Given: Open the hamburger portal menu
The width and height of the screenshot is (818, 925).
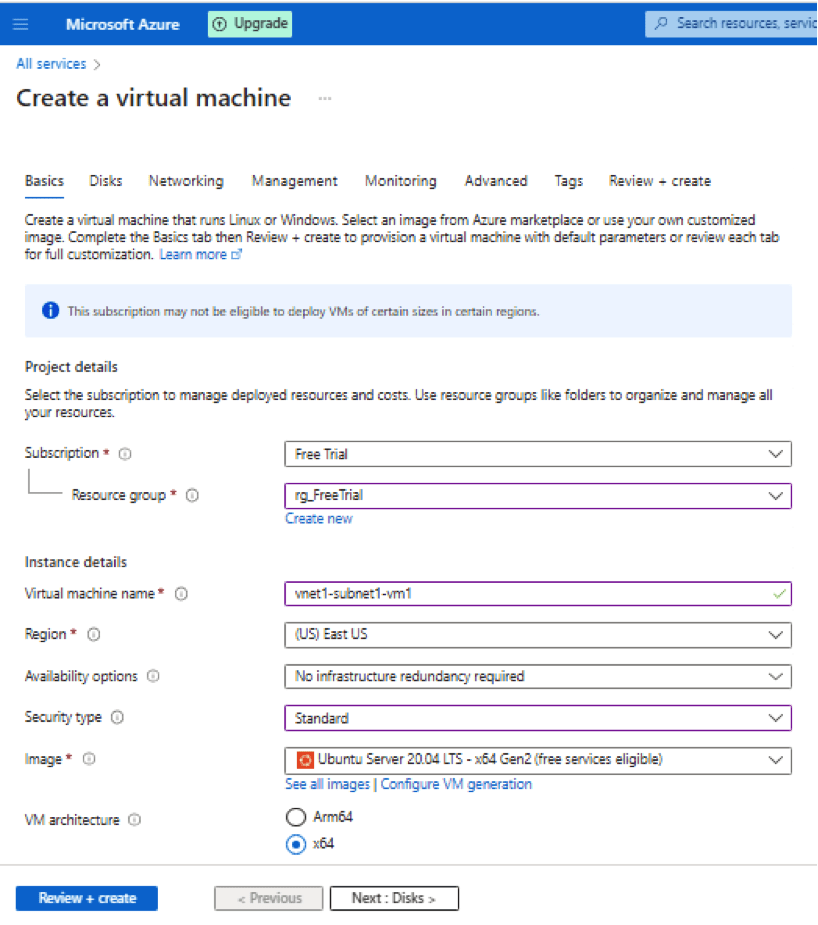Looking at the screenshot, I should pyautogui.click(x=21, y=24).
